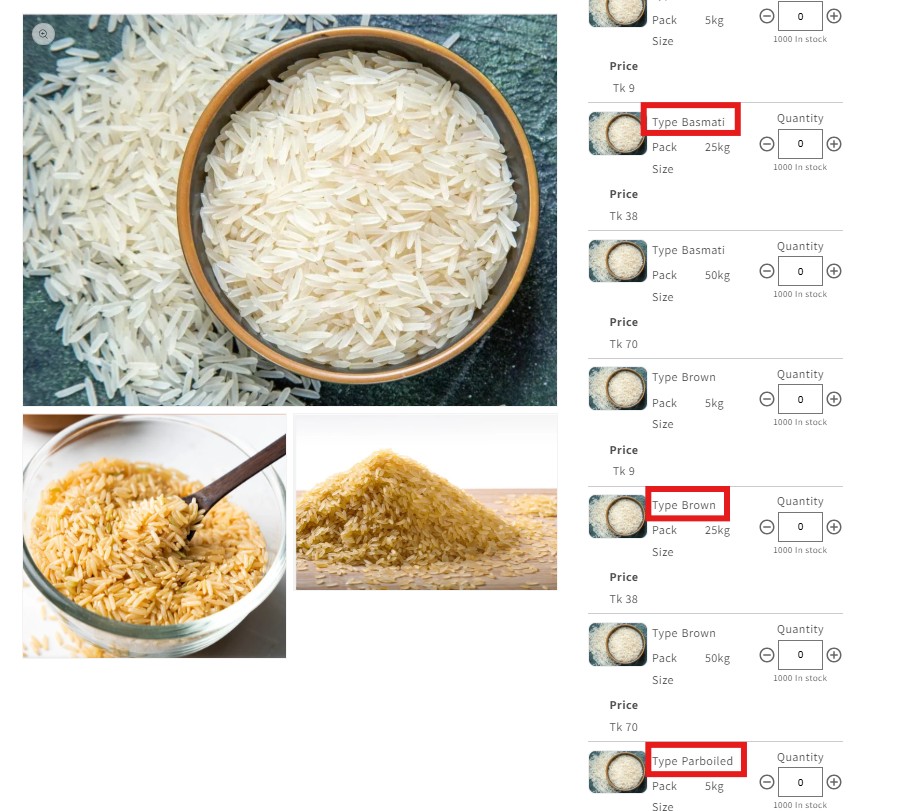Viewport: 904px width, 811px height.
Task: Increase quantity for Brown 50kg pack
Action: (834, 655)
